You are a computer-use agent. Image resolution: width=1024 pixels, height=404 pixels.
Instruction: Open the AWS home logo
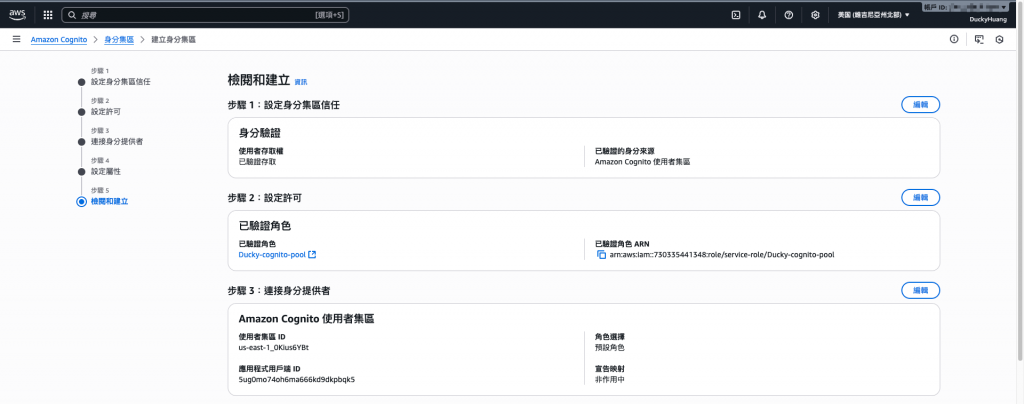click(x=18, y=14)
